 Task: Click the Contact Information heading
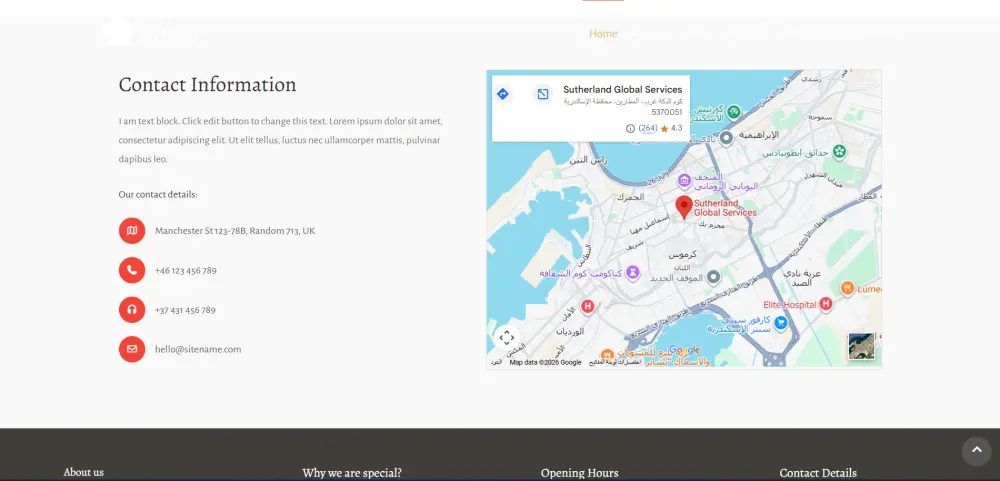point(207,84)
